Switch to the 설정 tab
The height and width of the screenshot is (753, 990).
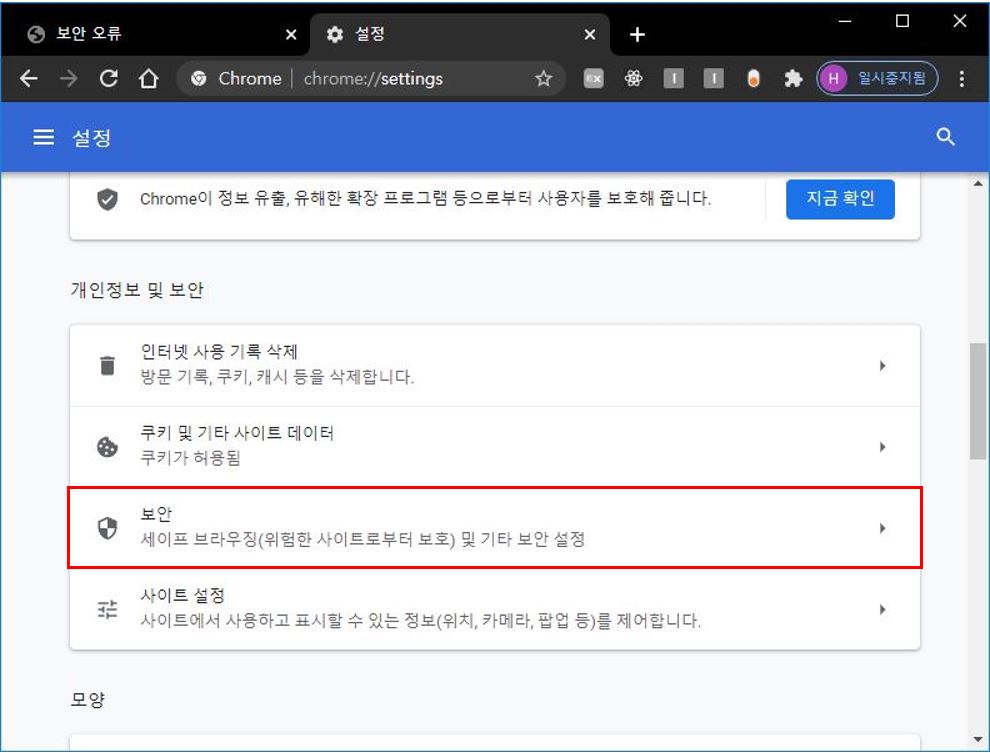[x=460, y=34]
